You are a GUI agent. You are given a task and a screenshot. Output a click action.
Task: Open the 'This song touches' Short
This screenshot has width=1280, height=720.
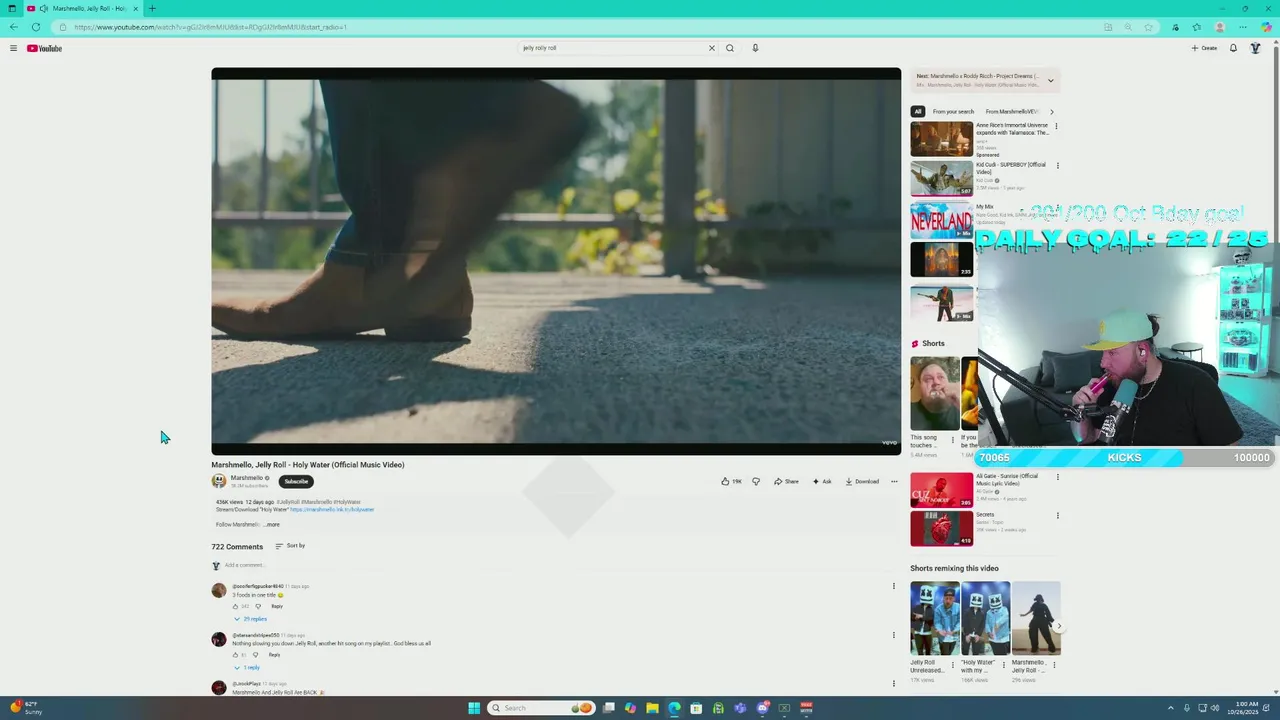pos(934,393)
